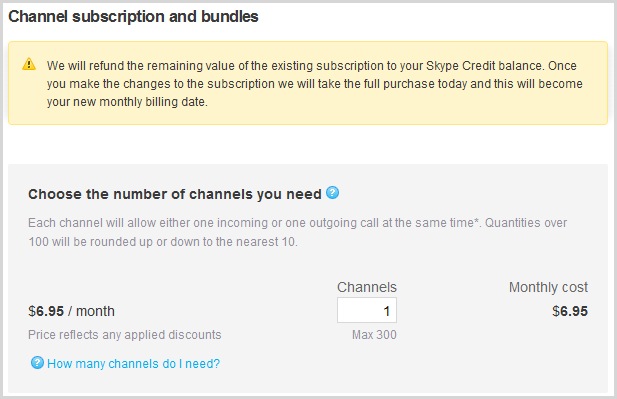Click 'new monthly billing date' notice line
Viewport: 617px width, 399px height.
127,102
